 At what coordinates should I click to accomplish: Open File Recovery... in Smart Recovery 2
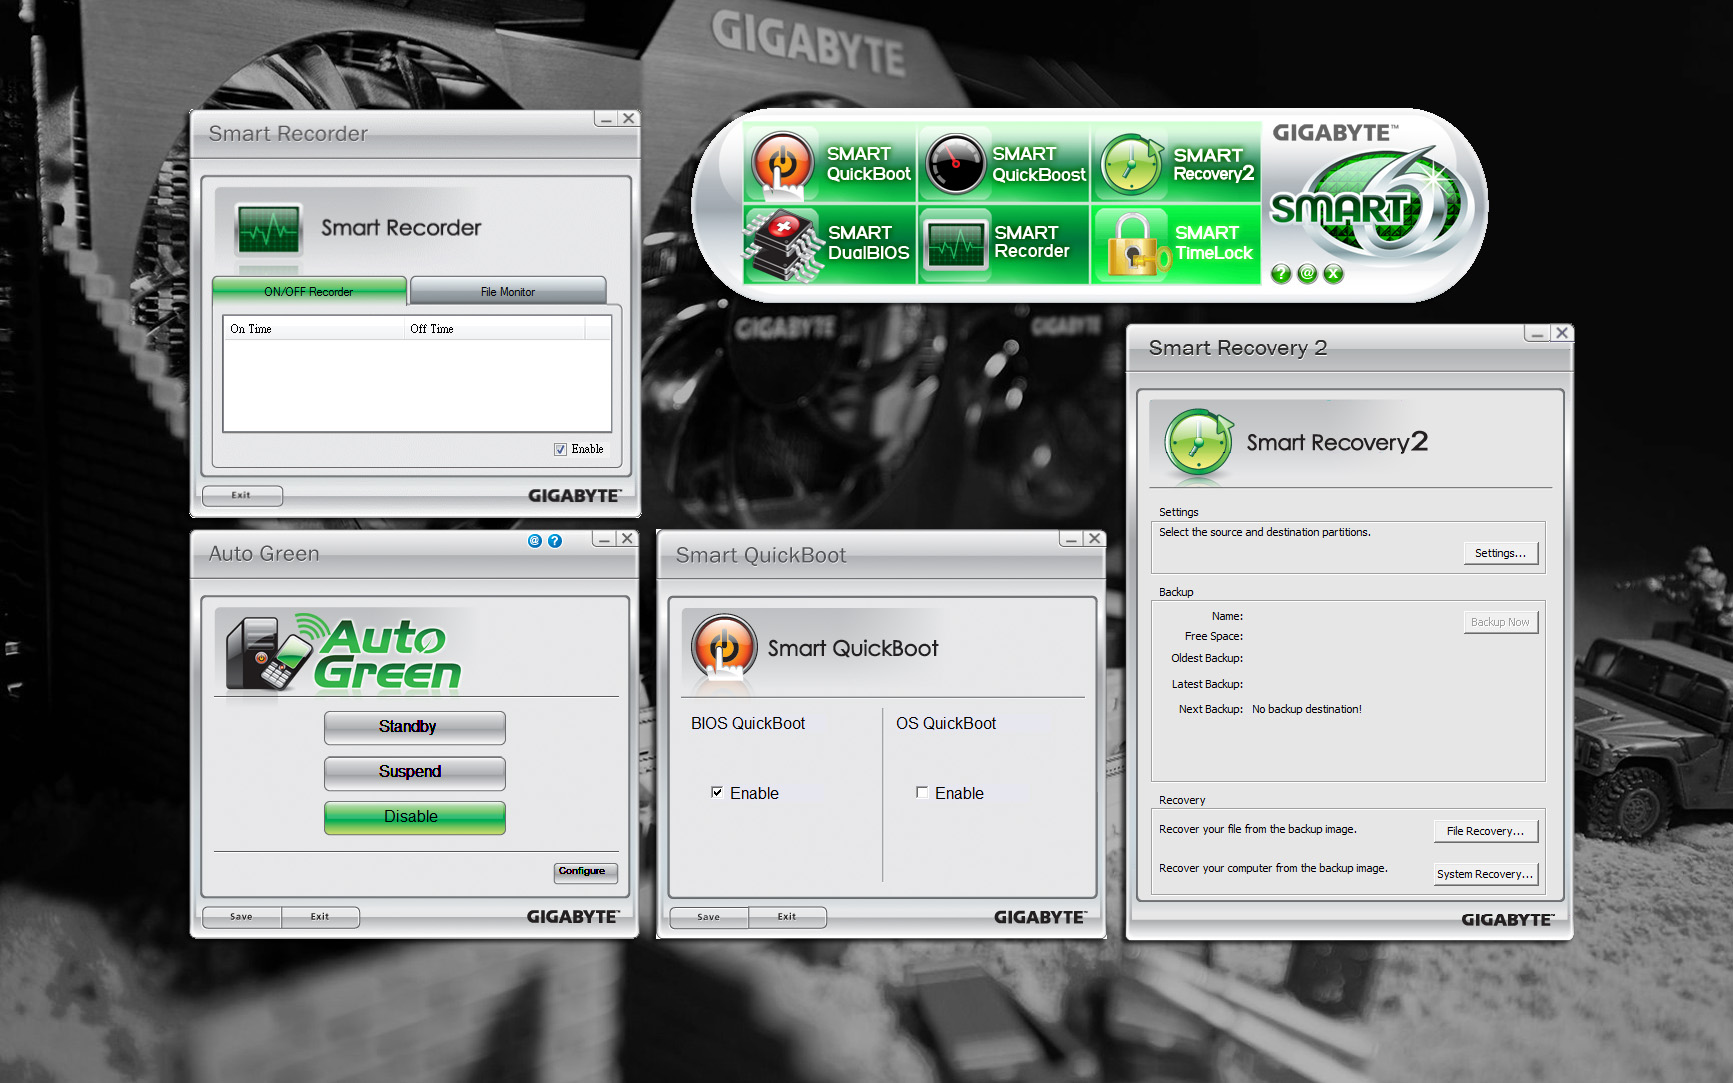(x=1485, y=831)
